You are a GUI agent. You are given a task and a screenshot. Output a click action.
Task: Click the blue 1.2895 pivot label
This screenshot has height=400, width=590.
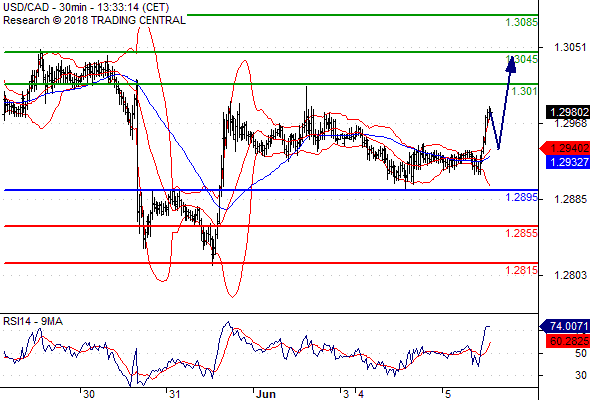tap(521, 197)
